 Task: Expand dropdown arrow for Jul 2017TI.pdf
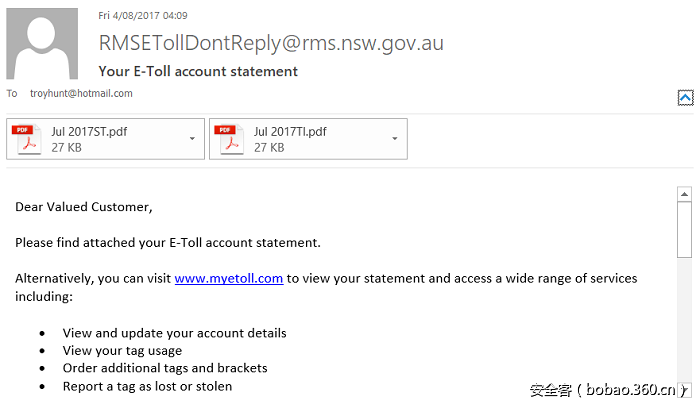396,139
